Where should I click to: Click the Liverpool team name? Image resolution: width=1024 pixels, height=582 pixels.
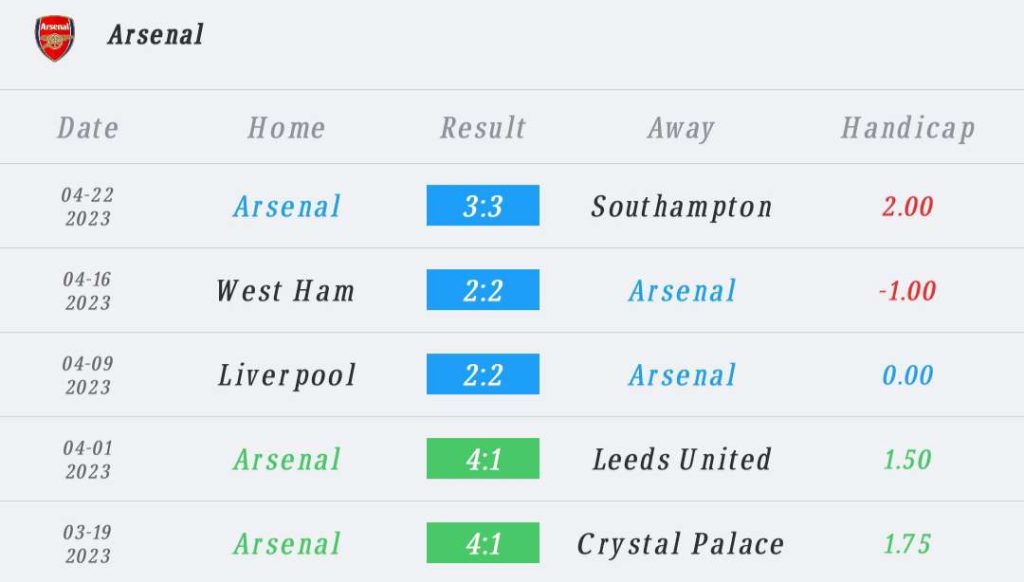pos(287,375)
